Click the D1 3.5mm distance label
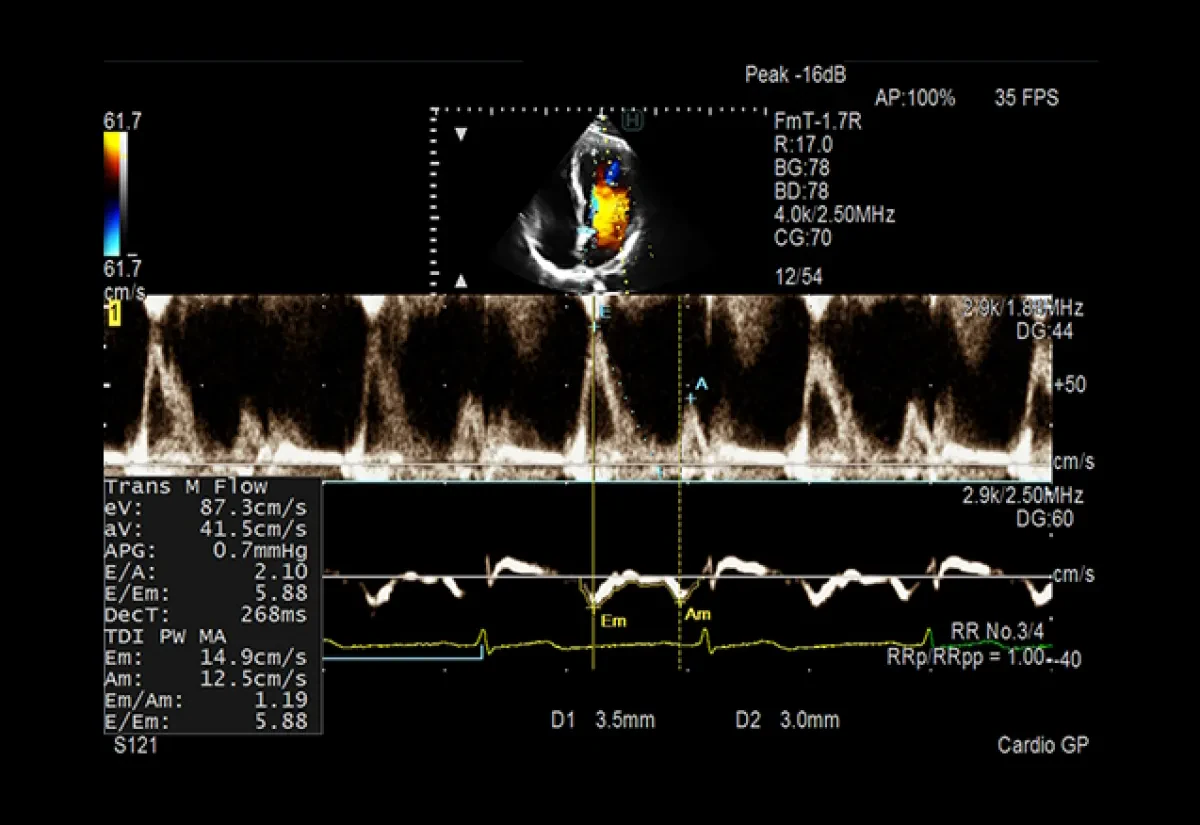The width and height of the screenshot is (1200, 825). [602, 720]
